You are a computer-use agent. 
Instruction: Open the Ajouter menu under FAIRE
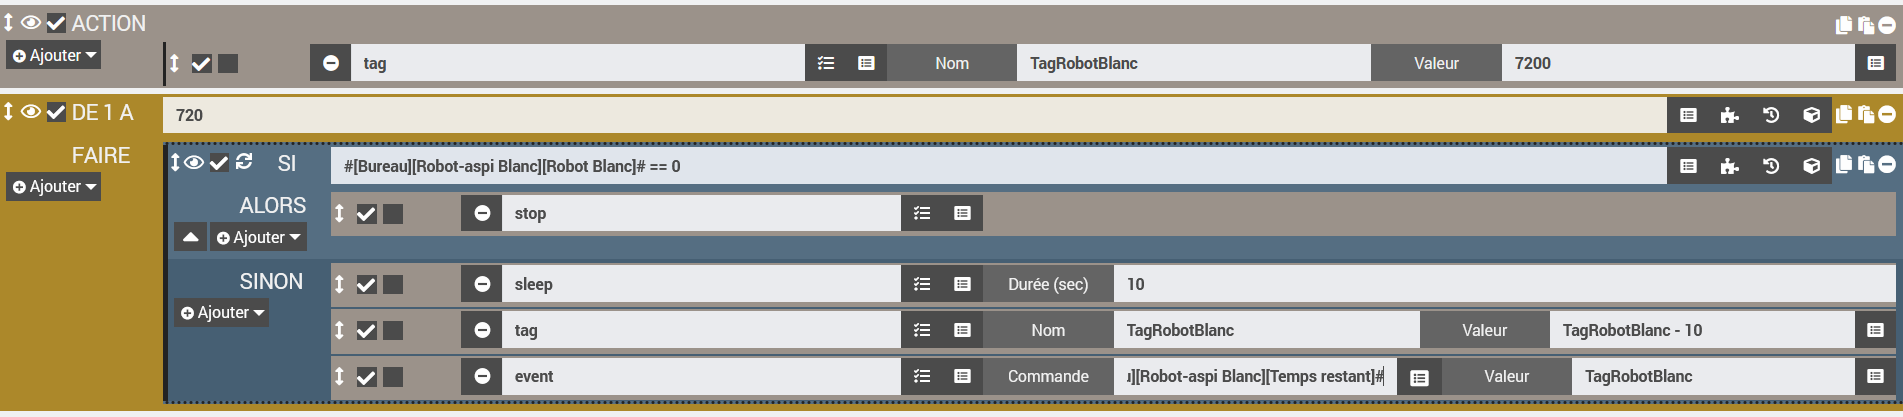pyautogui.click(x=54, y=187)
